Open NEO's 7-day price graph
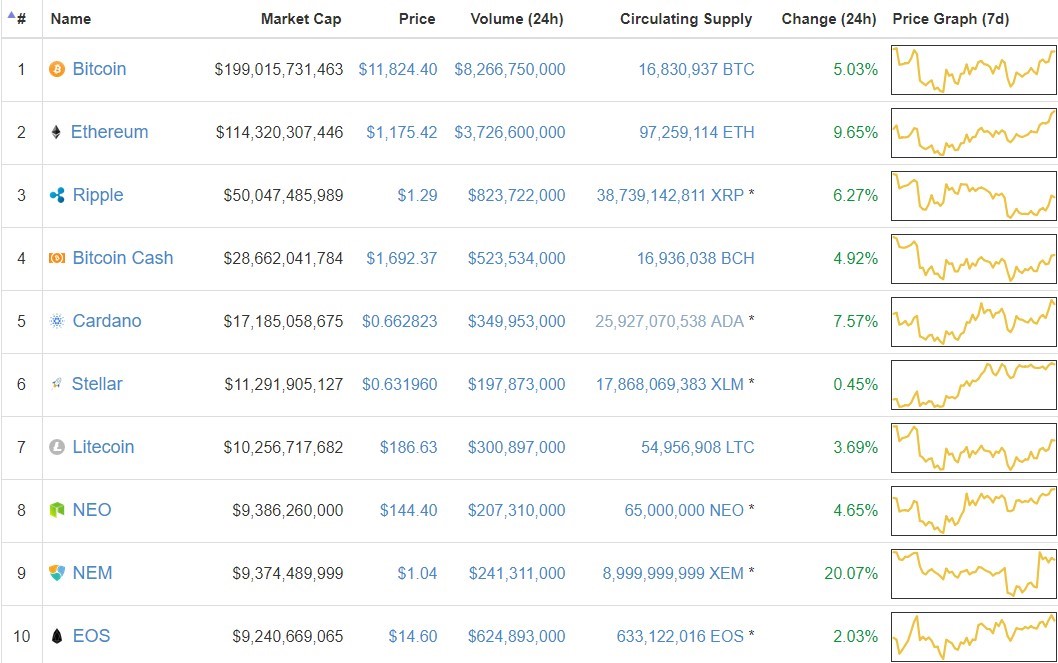 click(974, 511)
